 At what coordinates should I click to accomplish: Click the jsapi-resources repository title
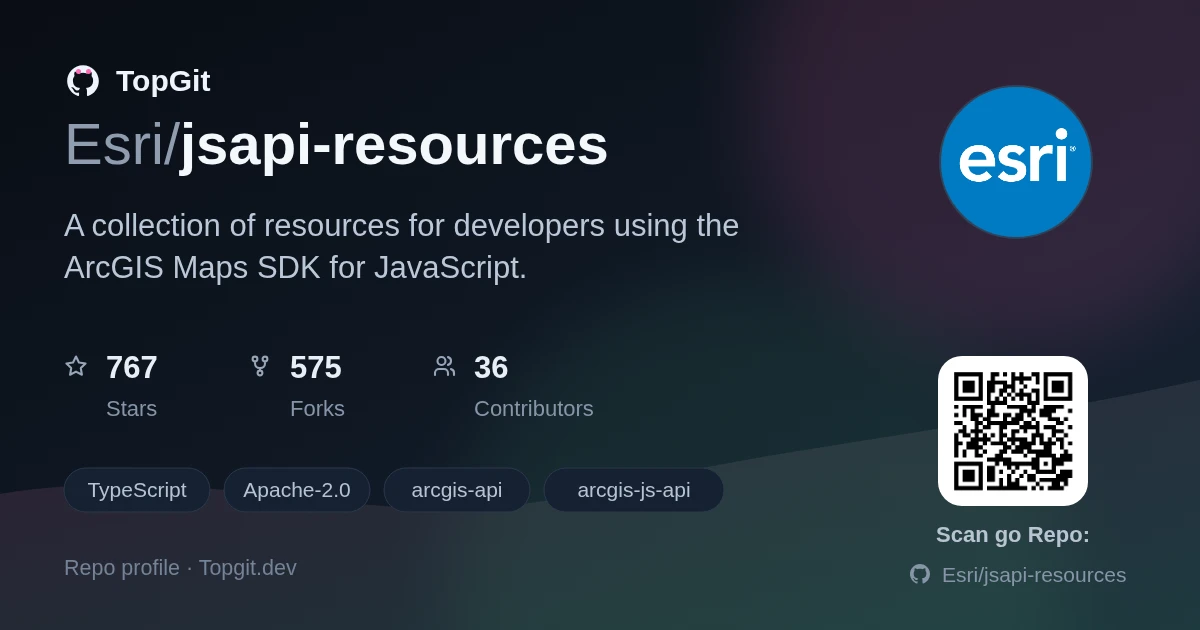[393, 145]
